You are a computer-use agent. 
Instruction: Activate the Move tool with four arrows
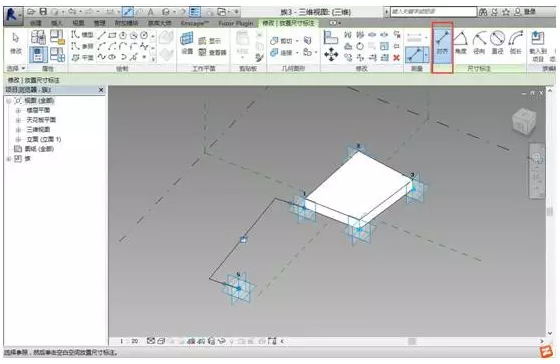331,55
